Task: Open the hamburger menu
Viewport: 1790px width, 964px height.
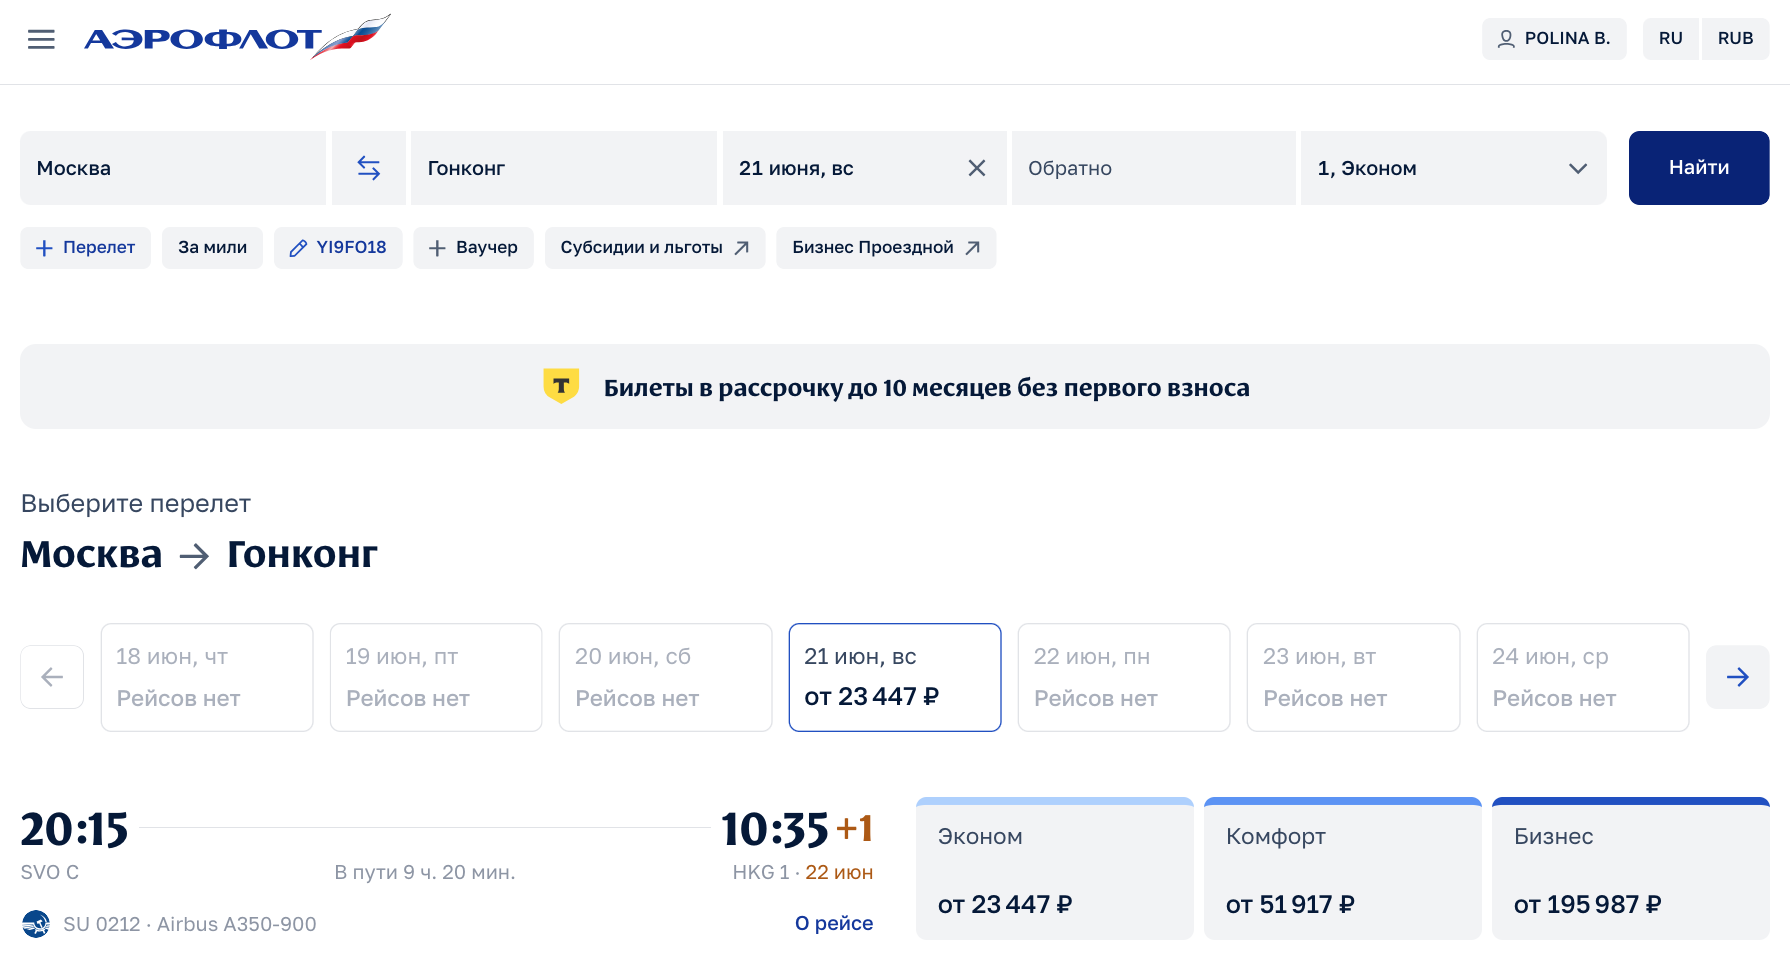Action: [x=41, y=39]
